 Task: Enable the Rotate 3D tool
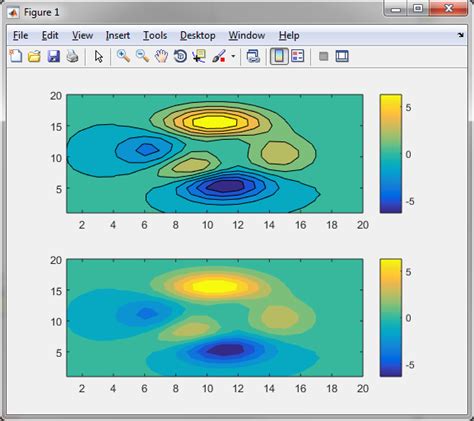[180, 56]
